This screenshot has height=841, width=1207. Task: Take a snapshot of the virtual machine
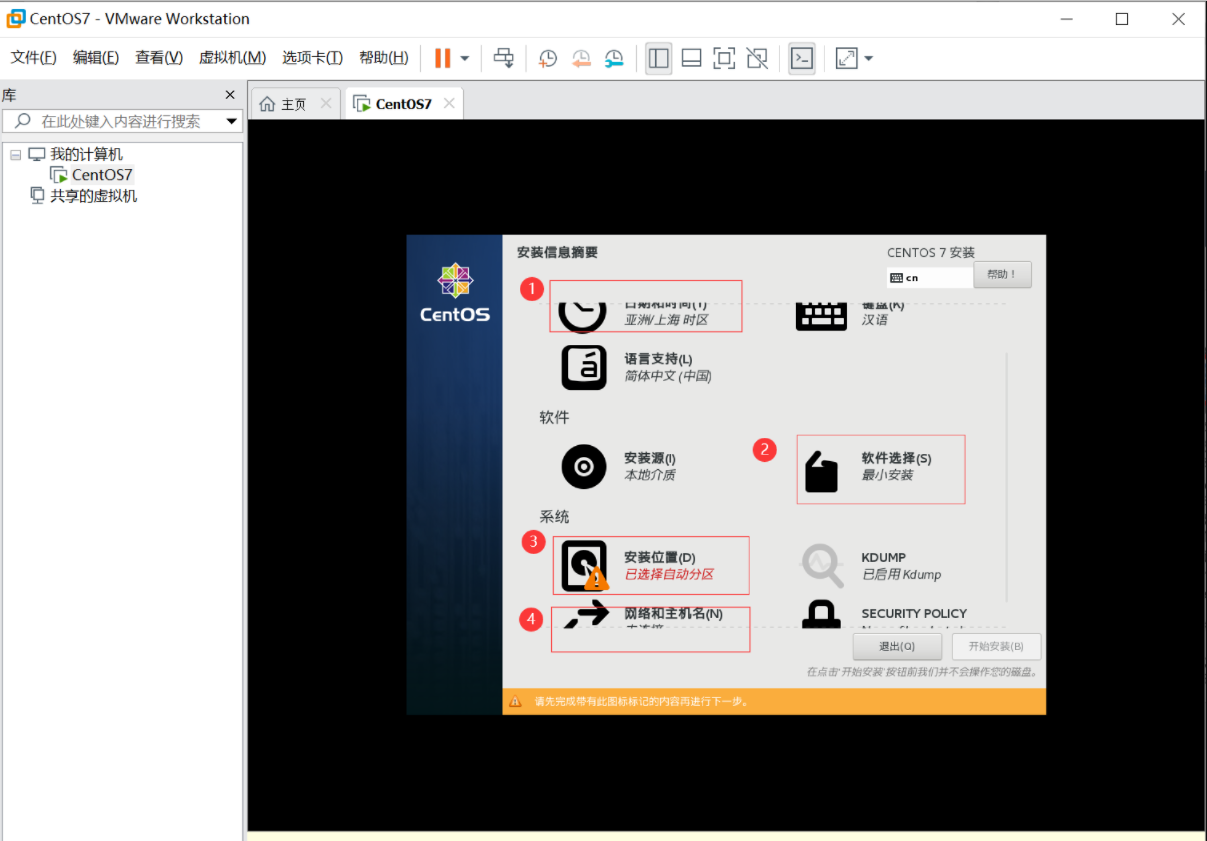coord(548,58)
